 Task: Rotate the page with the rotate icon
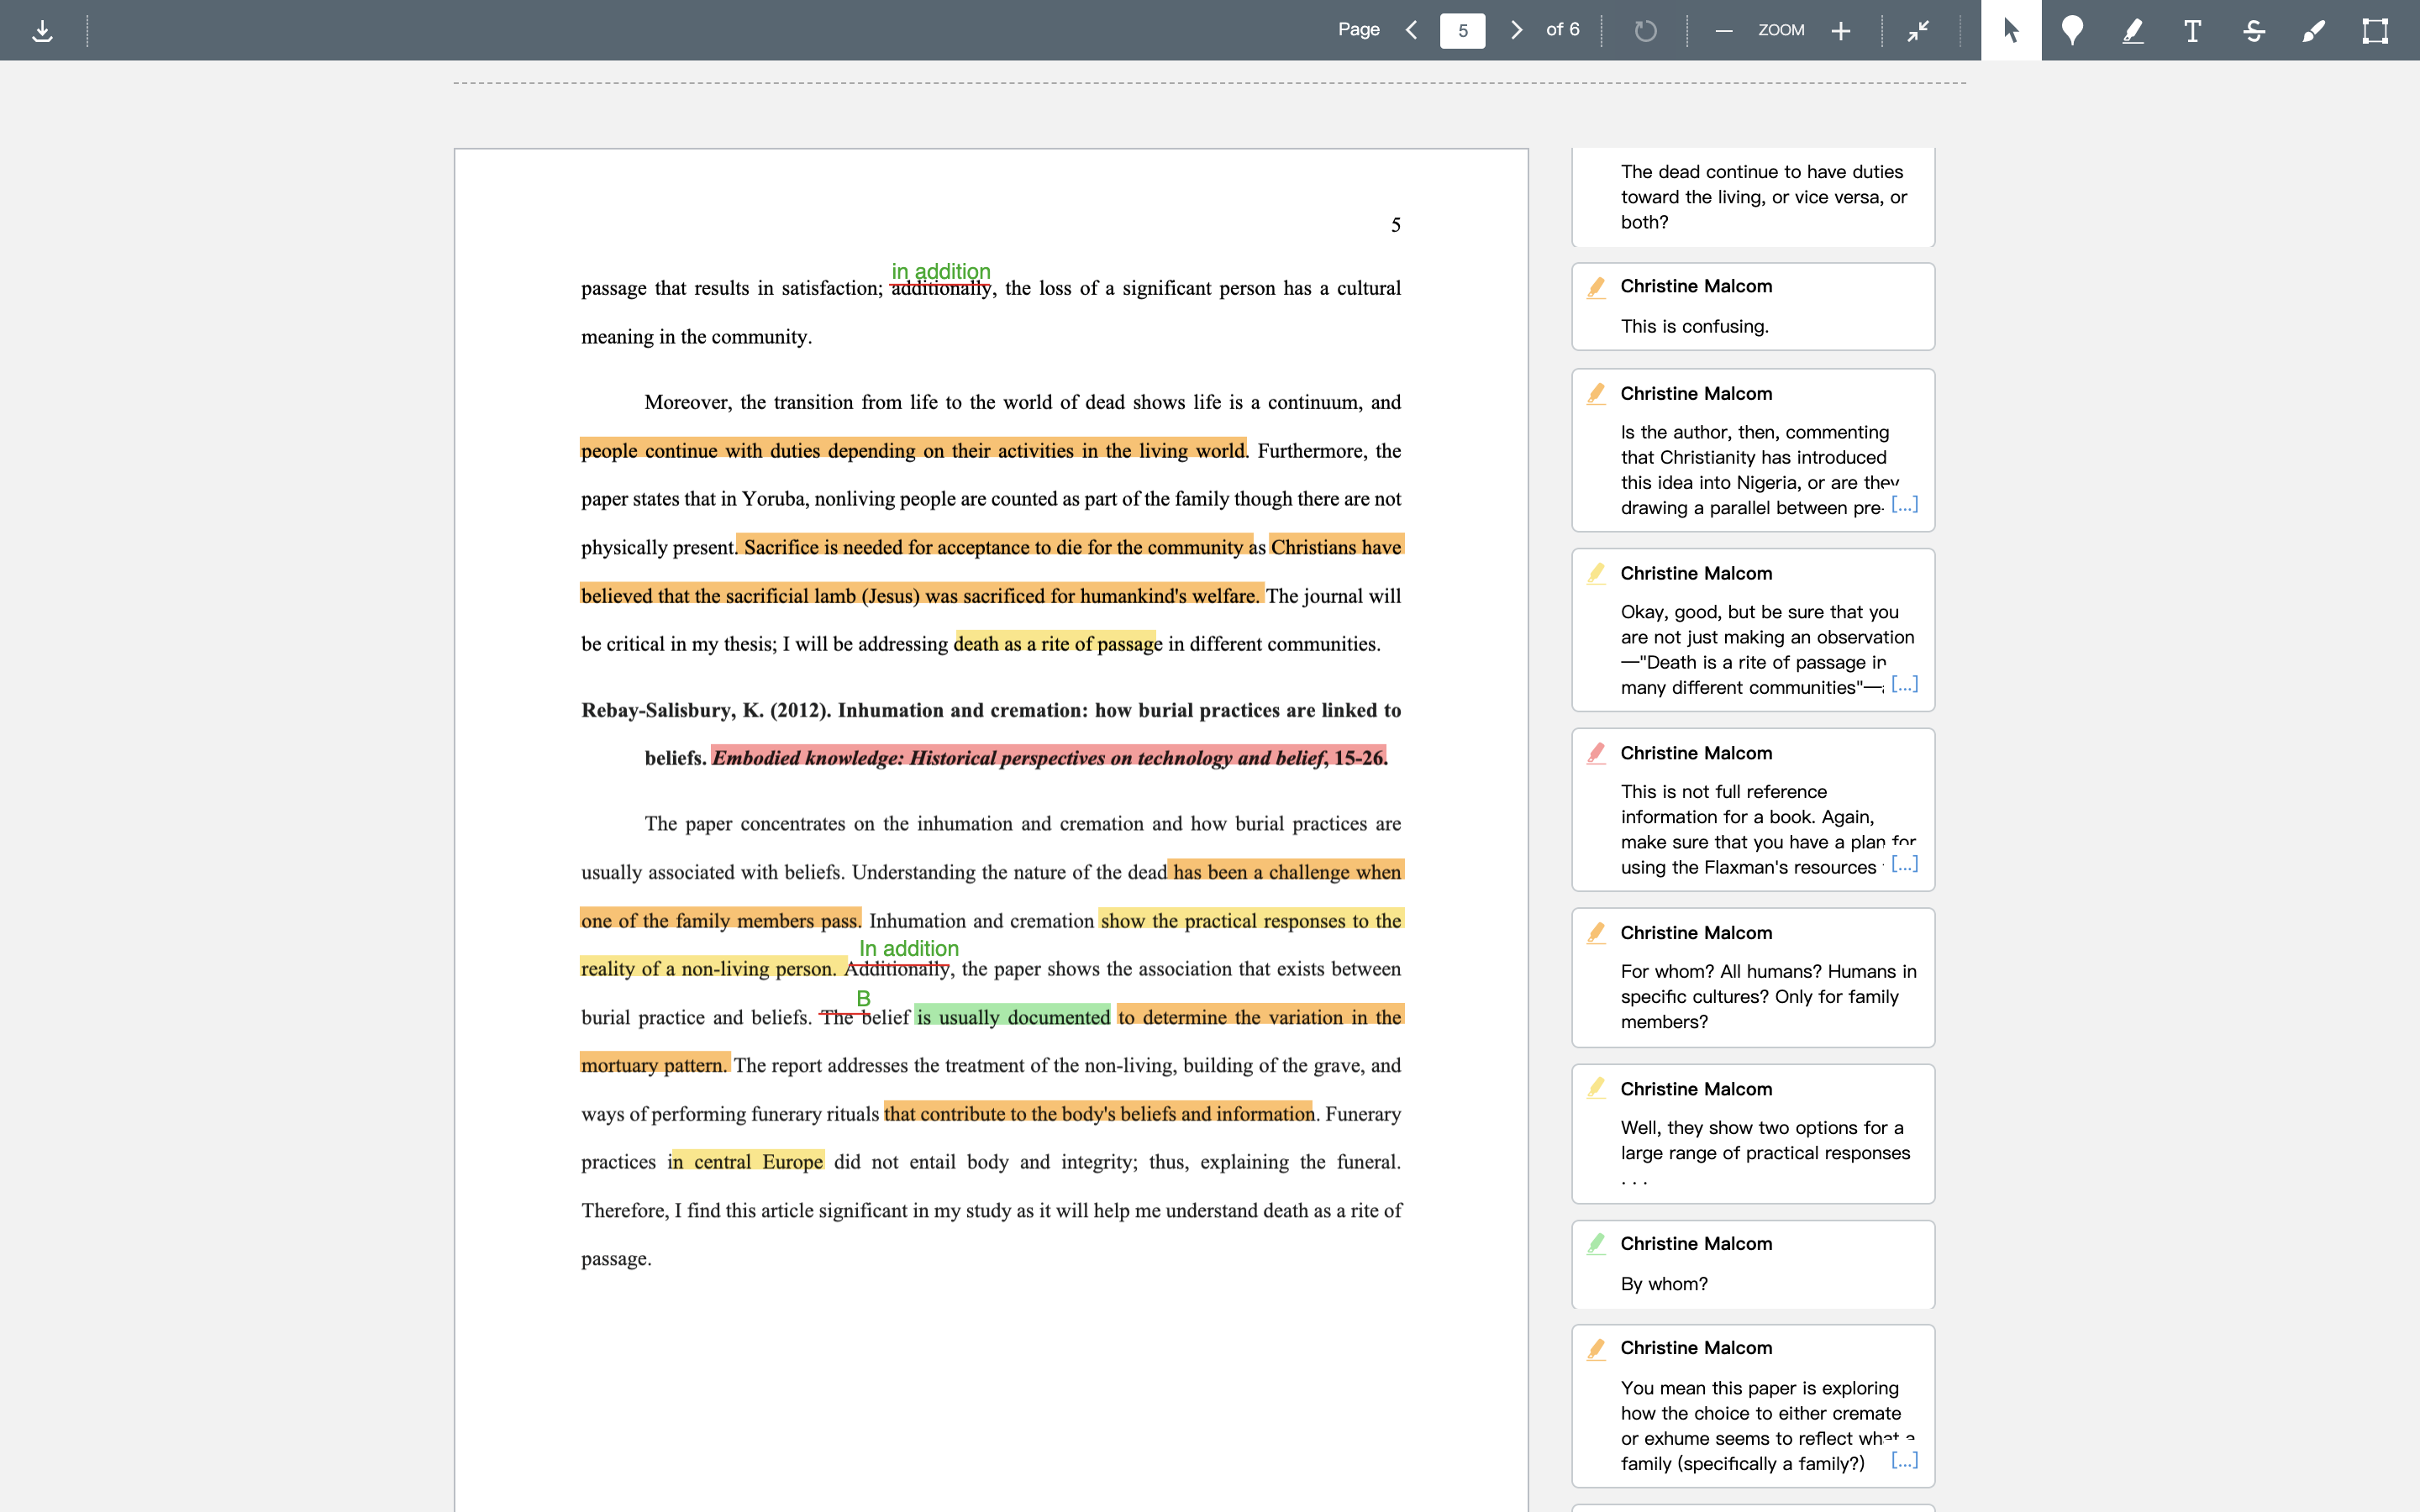click(x=1645, y=30)
